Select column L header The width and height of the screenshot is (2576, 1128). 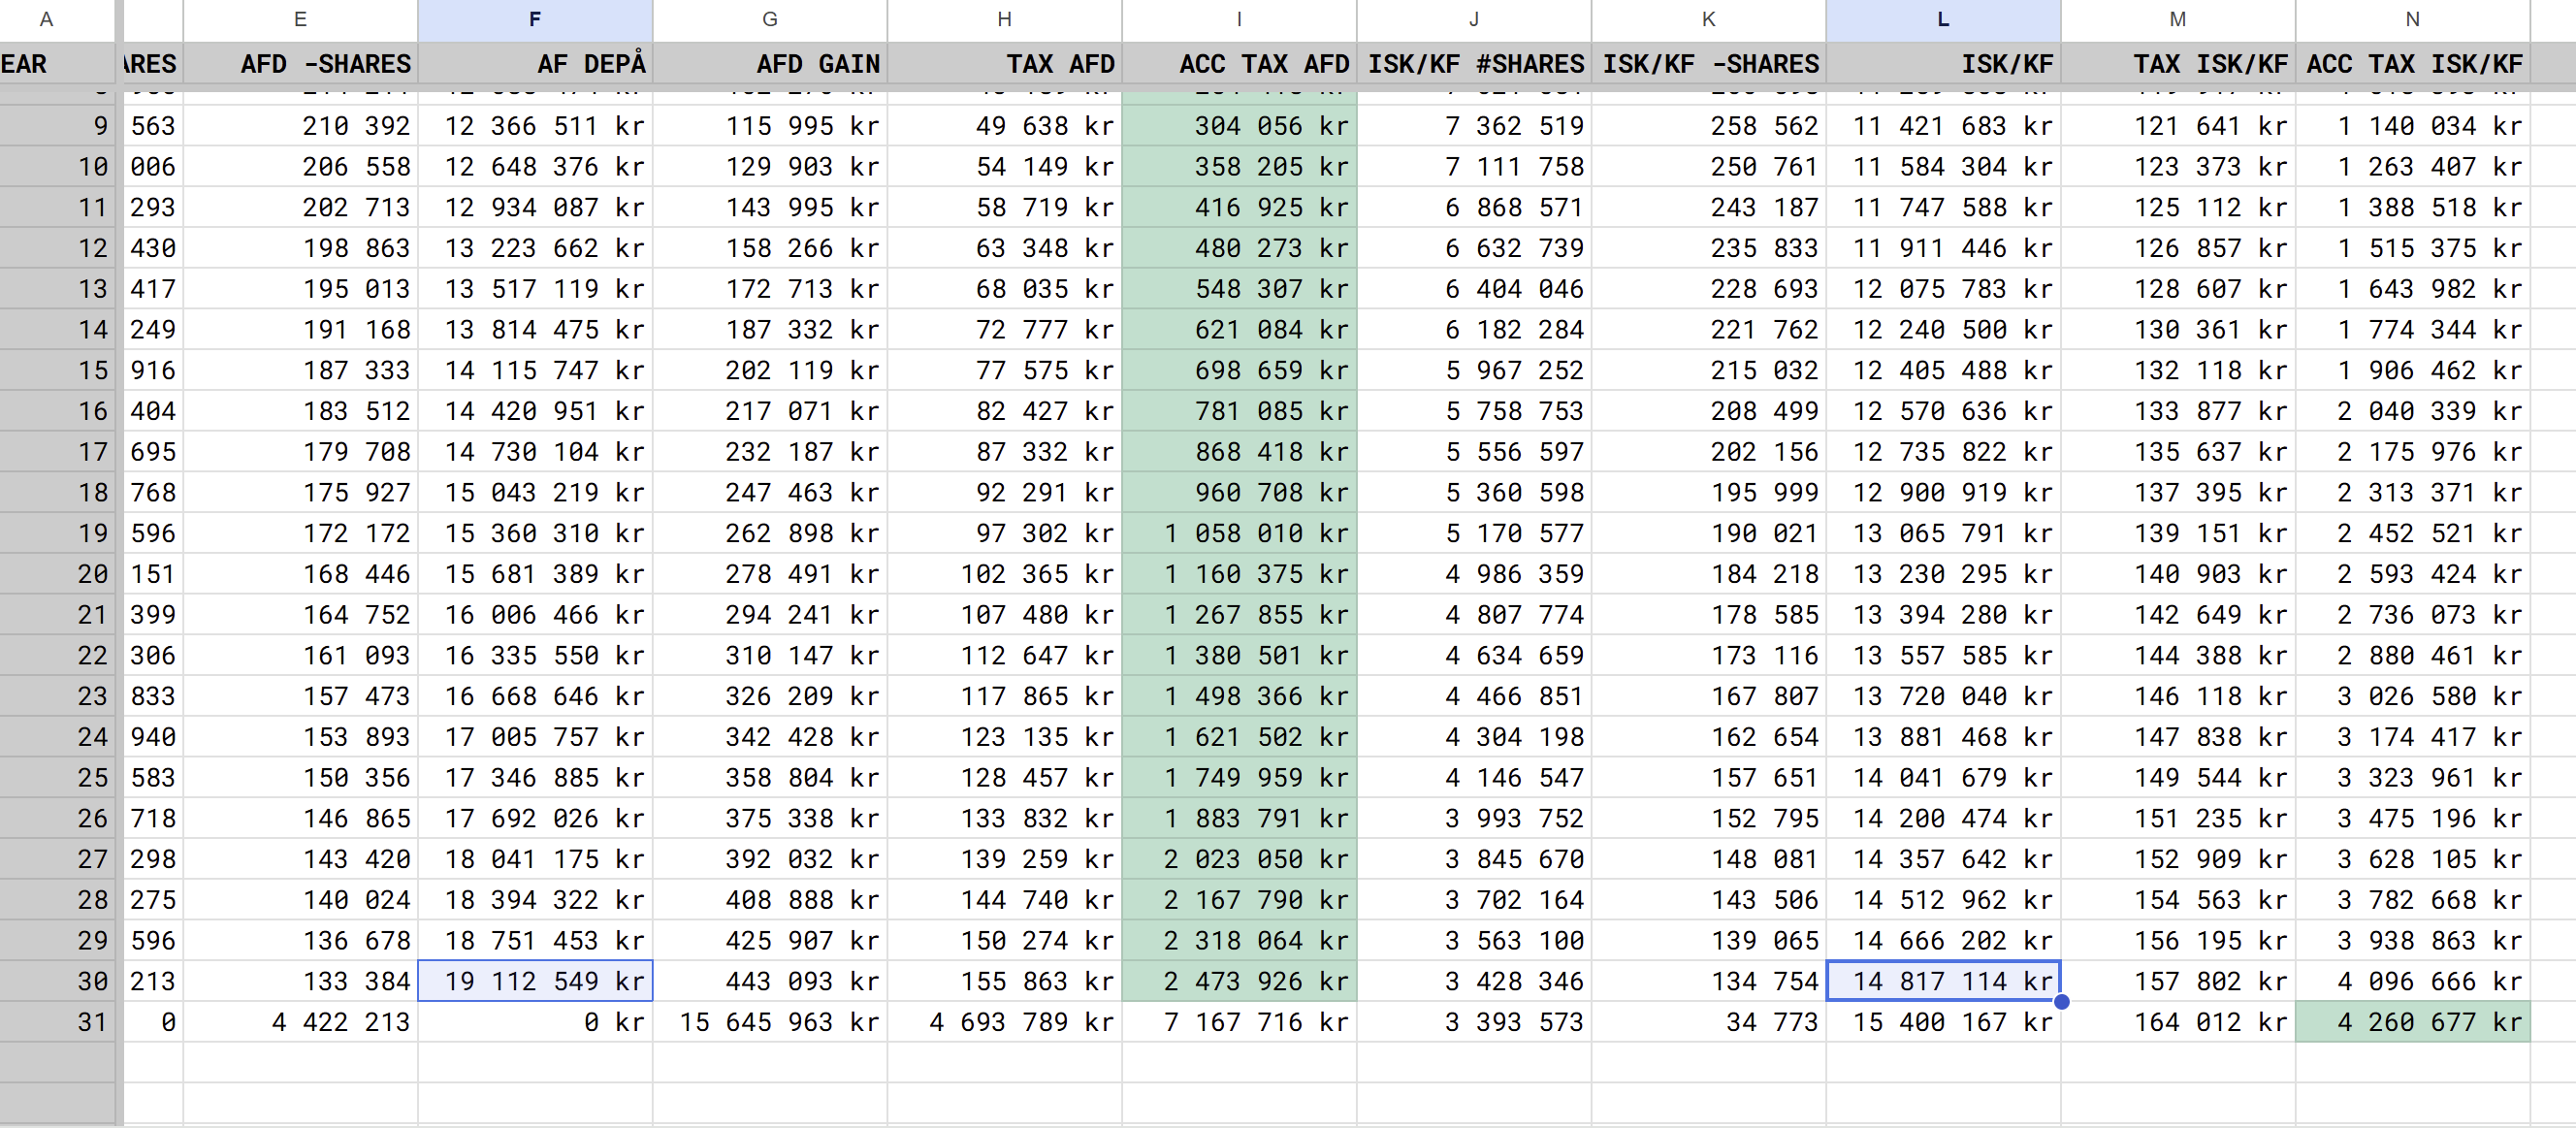pyautogui.click(x=1942, y=19)
